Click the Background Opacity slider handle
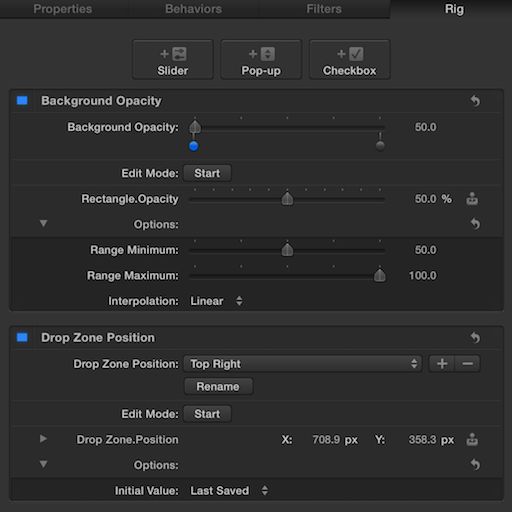 (195, 127)
